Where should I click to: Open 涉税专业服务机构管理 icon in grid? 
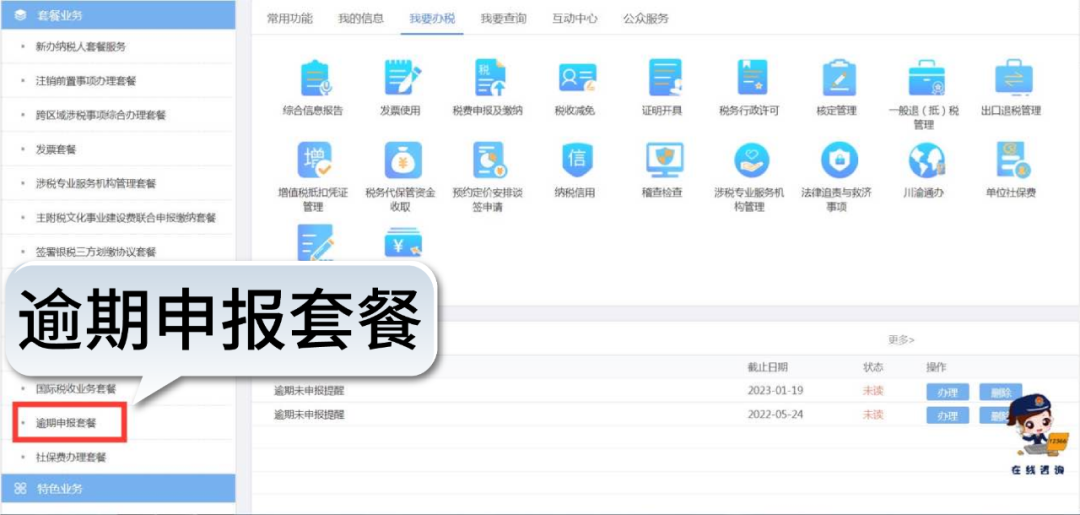coord(751,160)
